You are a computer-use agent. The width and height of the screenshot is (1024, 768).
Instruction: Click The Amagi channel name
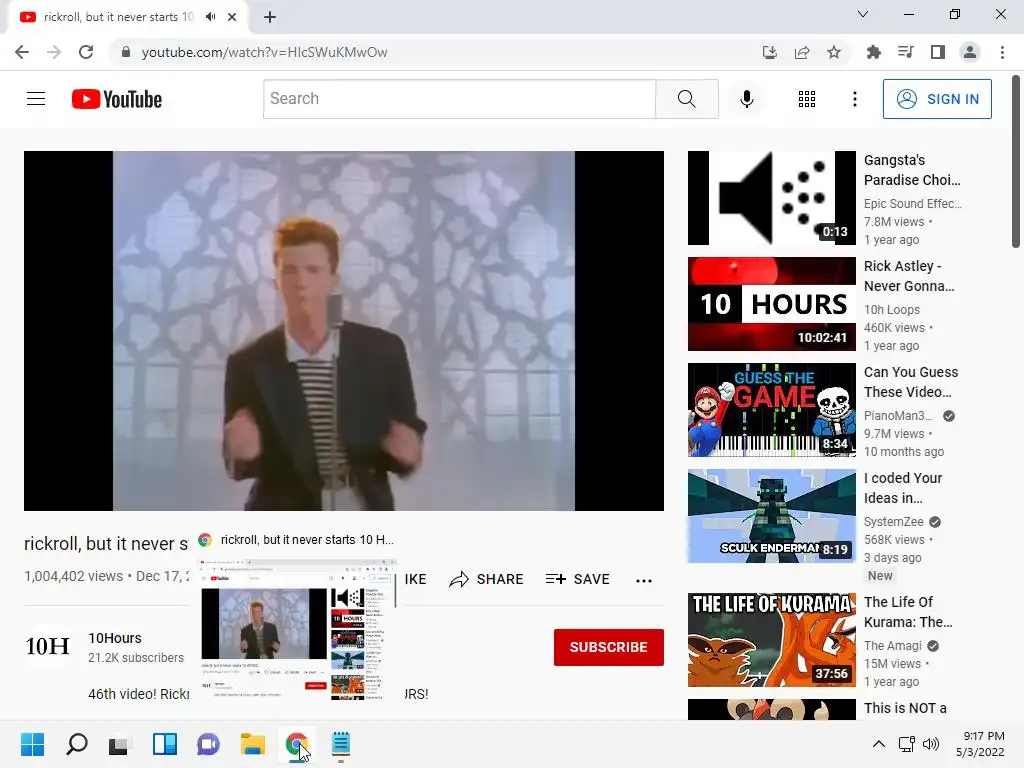[893, 646]
